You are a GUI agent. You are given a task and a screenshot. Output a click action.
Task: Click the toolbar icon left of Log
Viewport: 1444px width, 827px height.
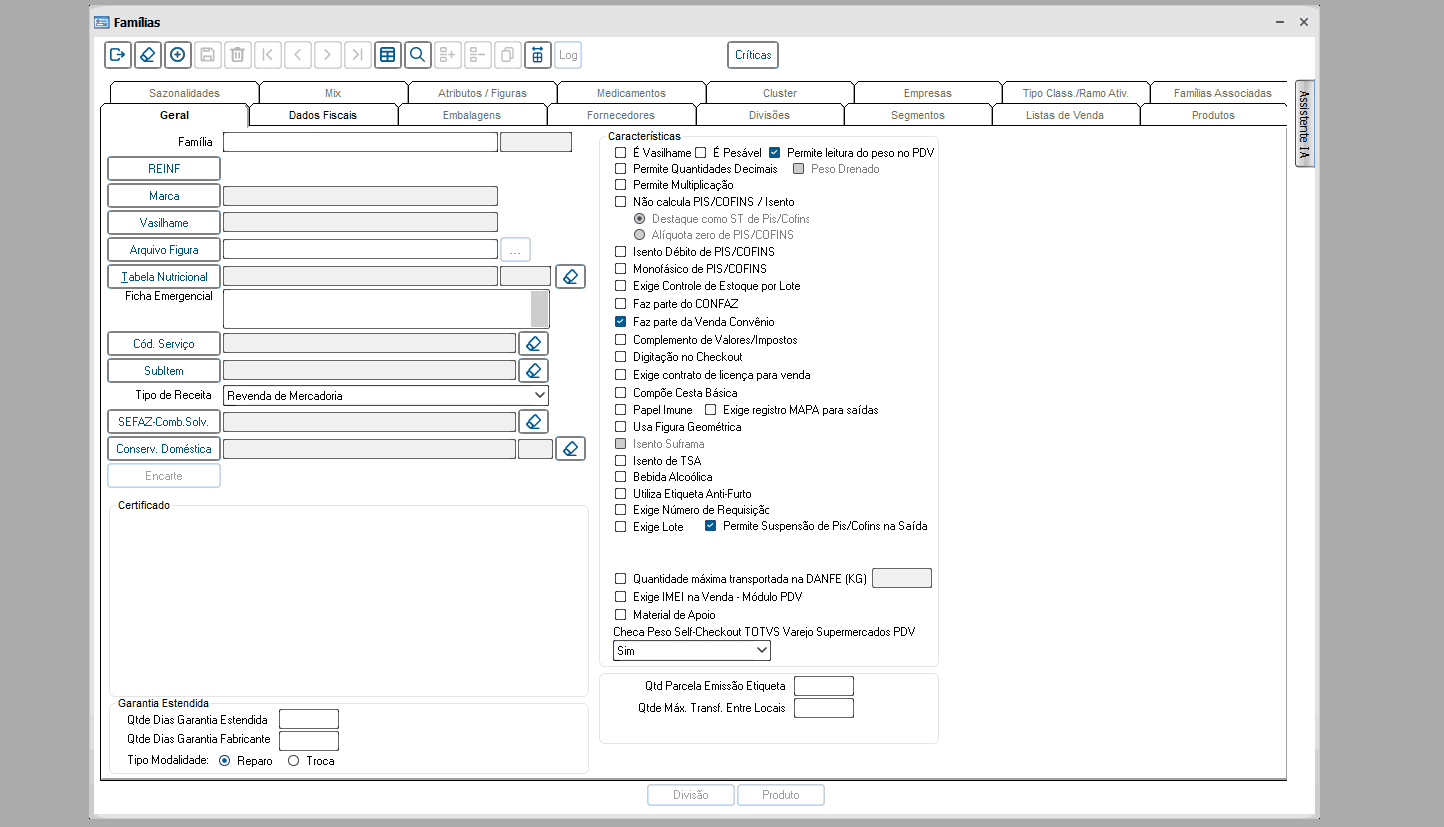538,55
